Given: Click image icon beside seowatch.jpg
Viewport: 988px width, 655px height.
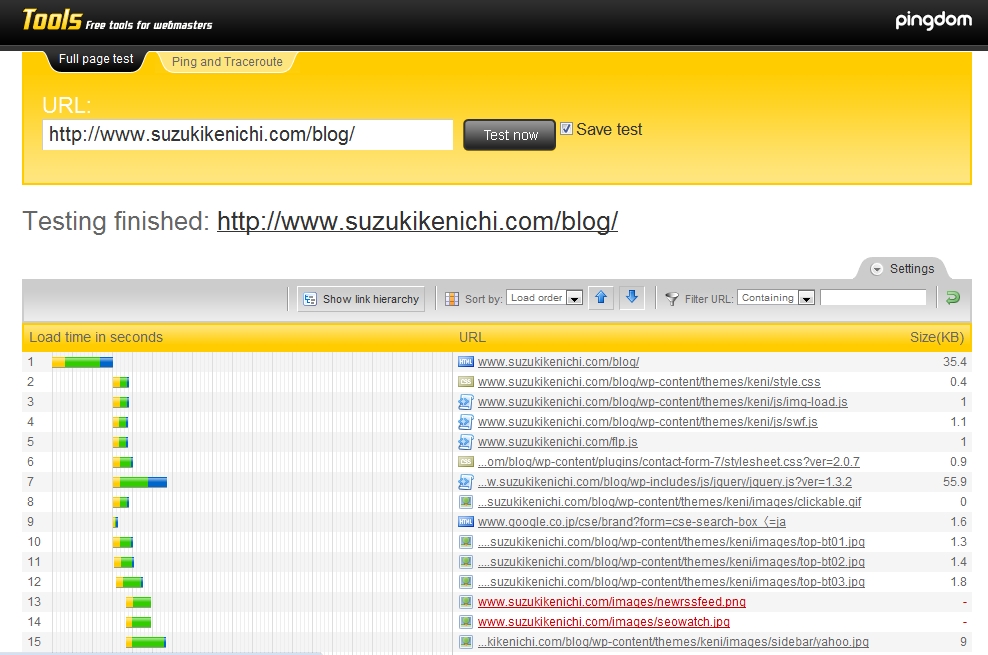Looking at the screenshot, I should pos(466,622).
